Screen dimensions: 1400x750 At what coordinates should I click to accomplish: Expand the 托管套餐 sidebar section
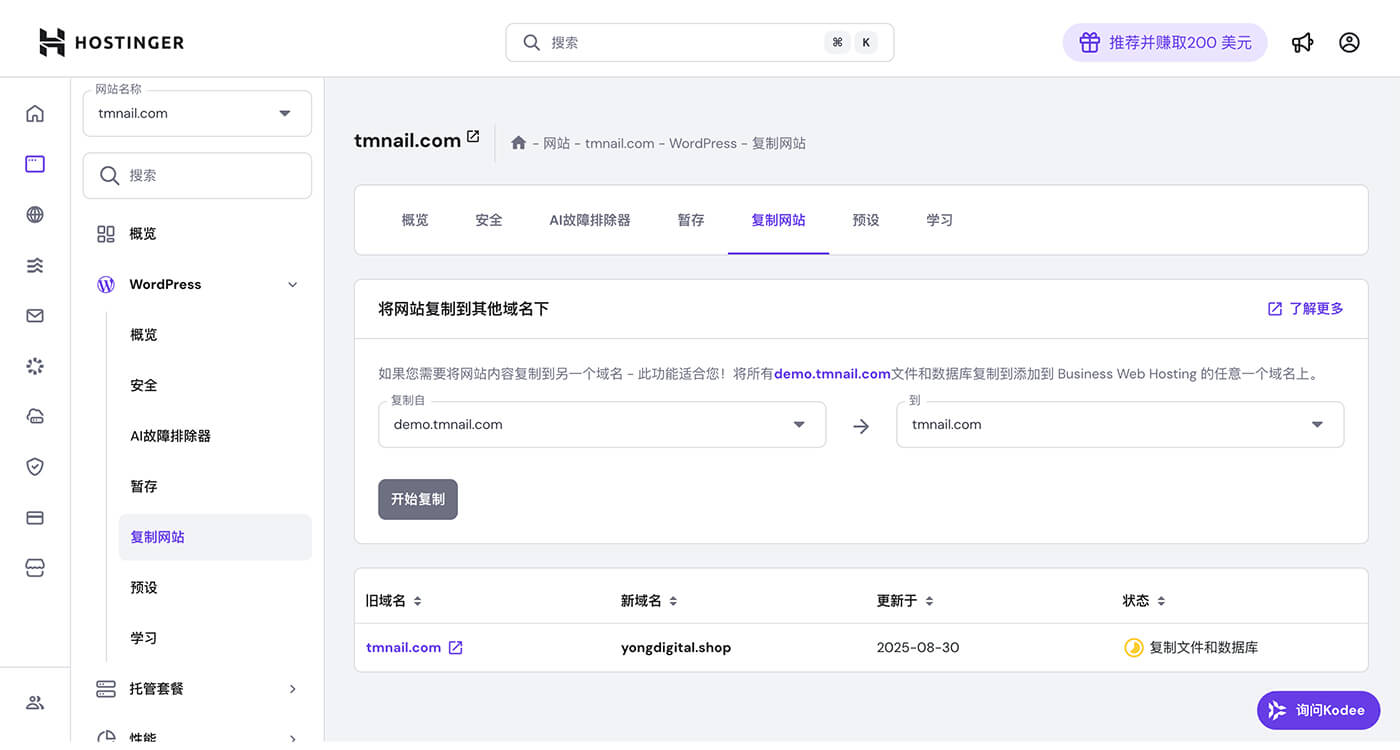[x=293, y=689]
